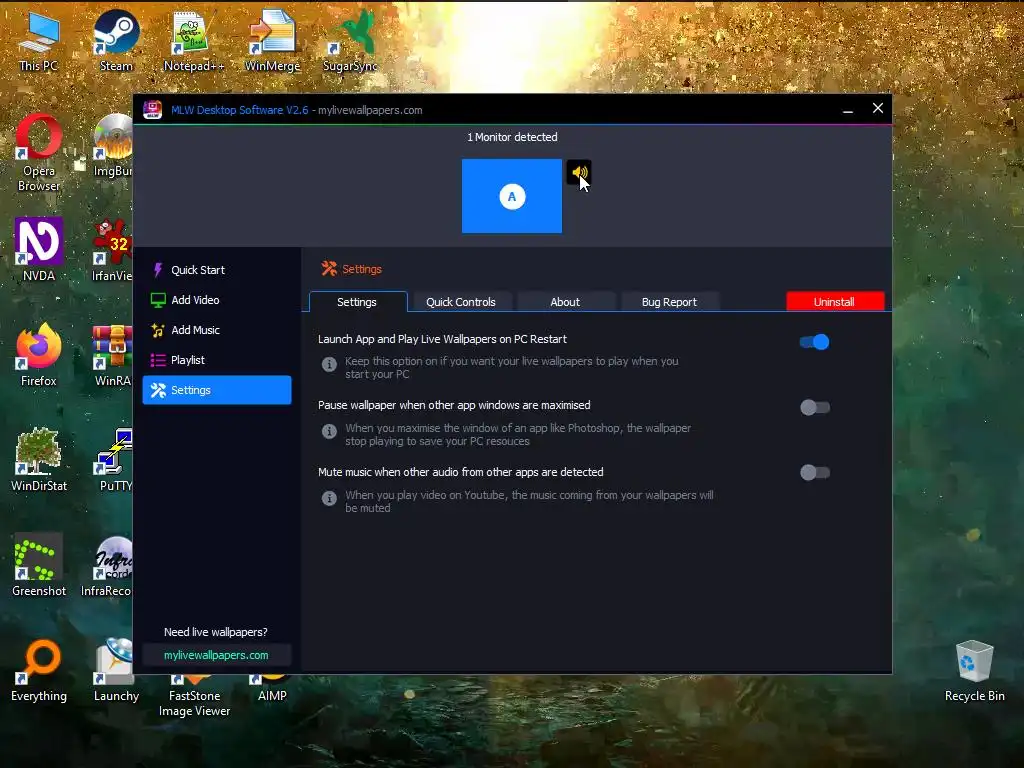Click the ImgBurn desktop icon

tap(113, 145)
